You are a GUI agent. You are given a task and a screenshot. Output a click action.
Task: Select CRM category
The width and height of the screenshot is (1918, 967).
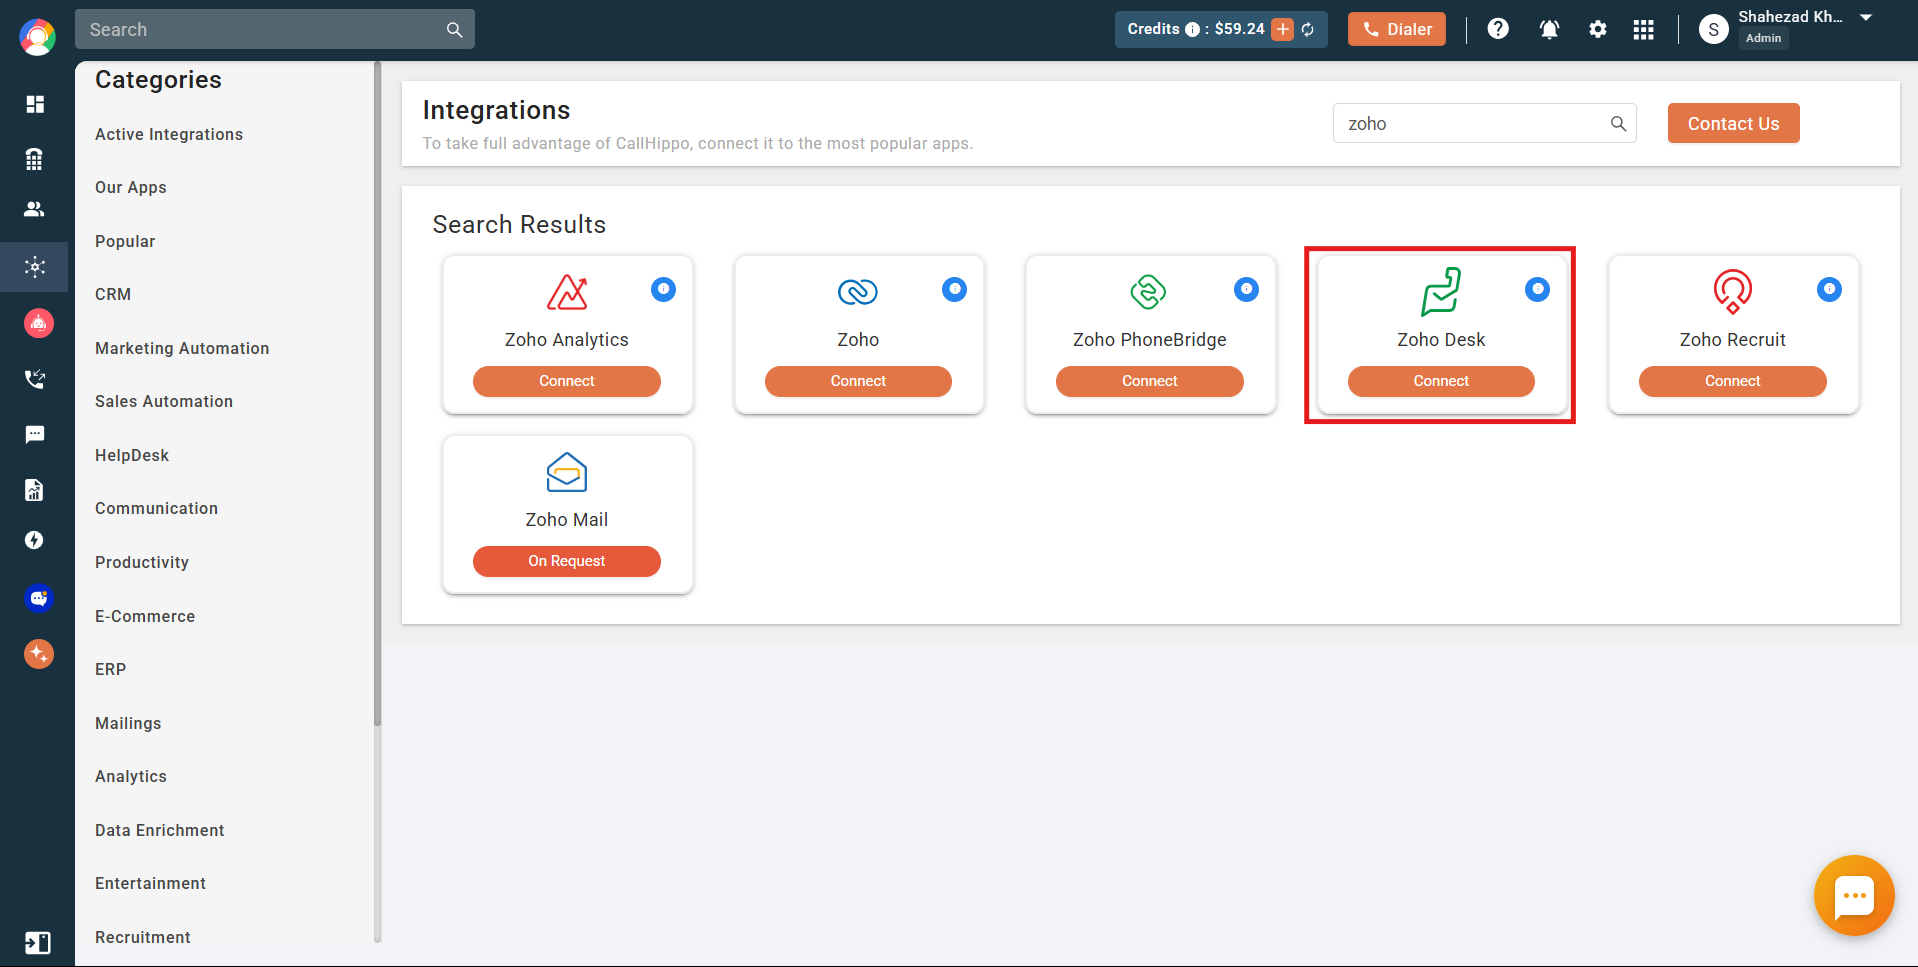point(113,295)
